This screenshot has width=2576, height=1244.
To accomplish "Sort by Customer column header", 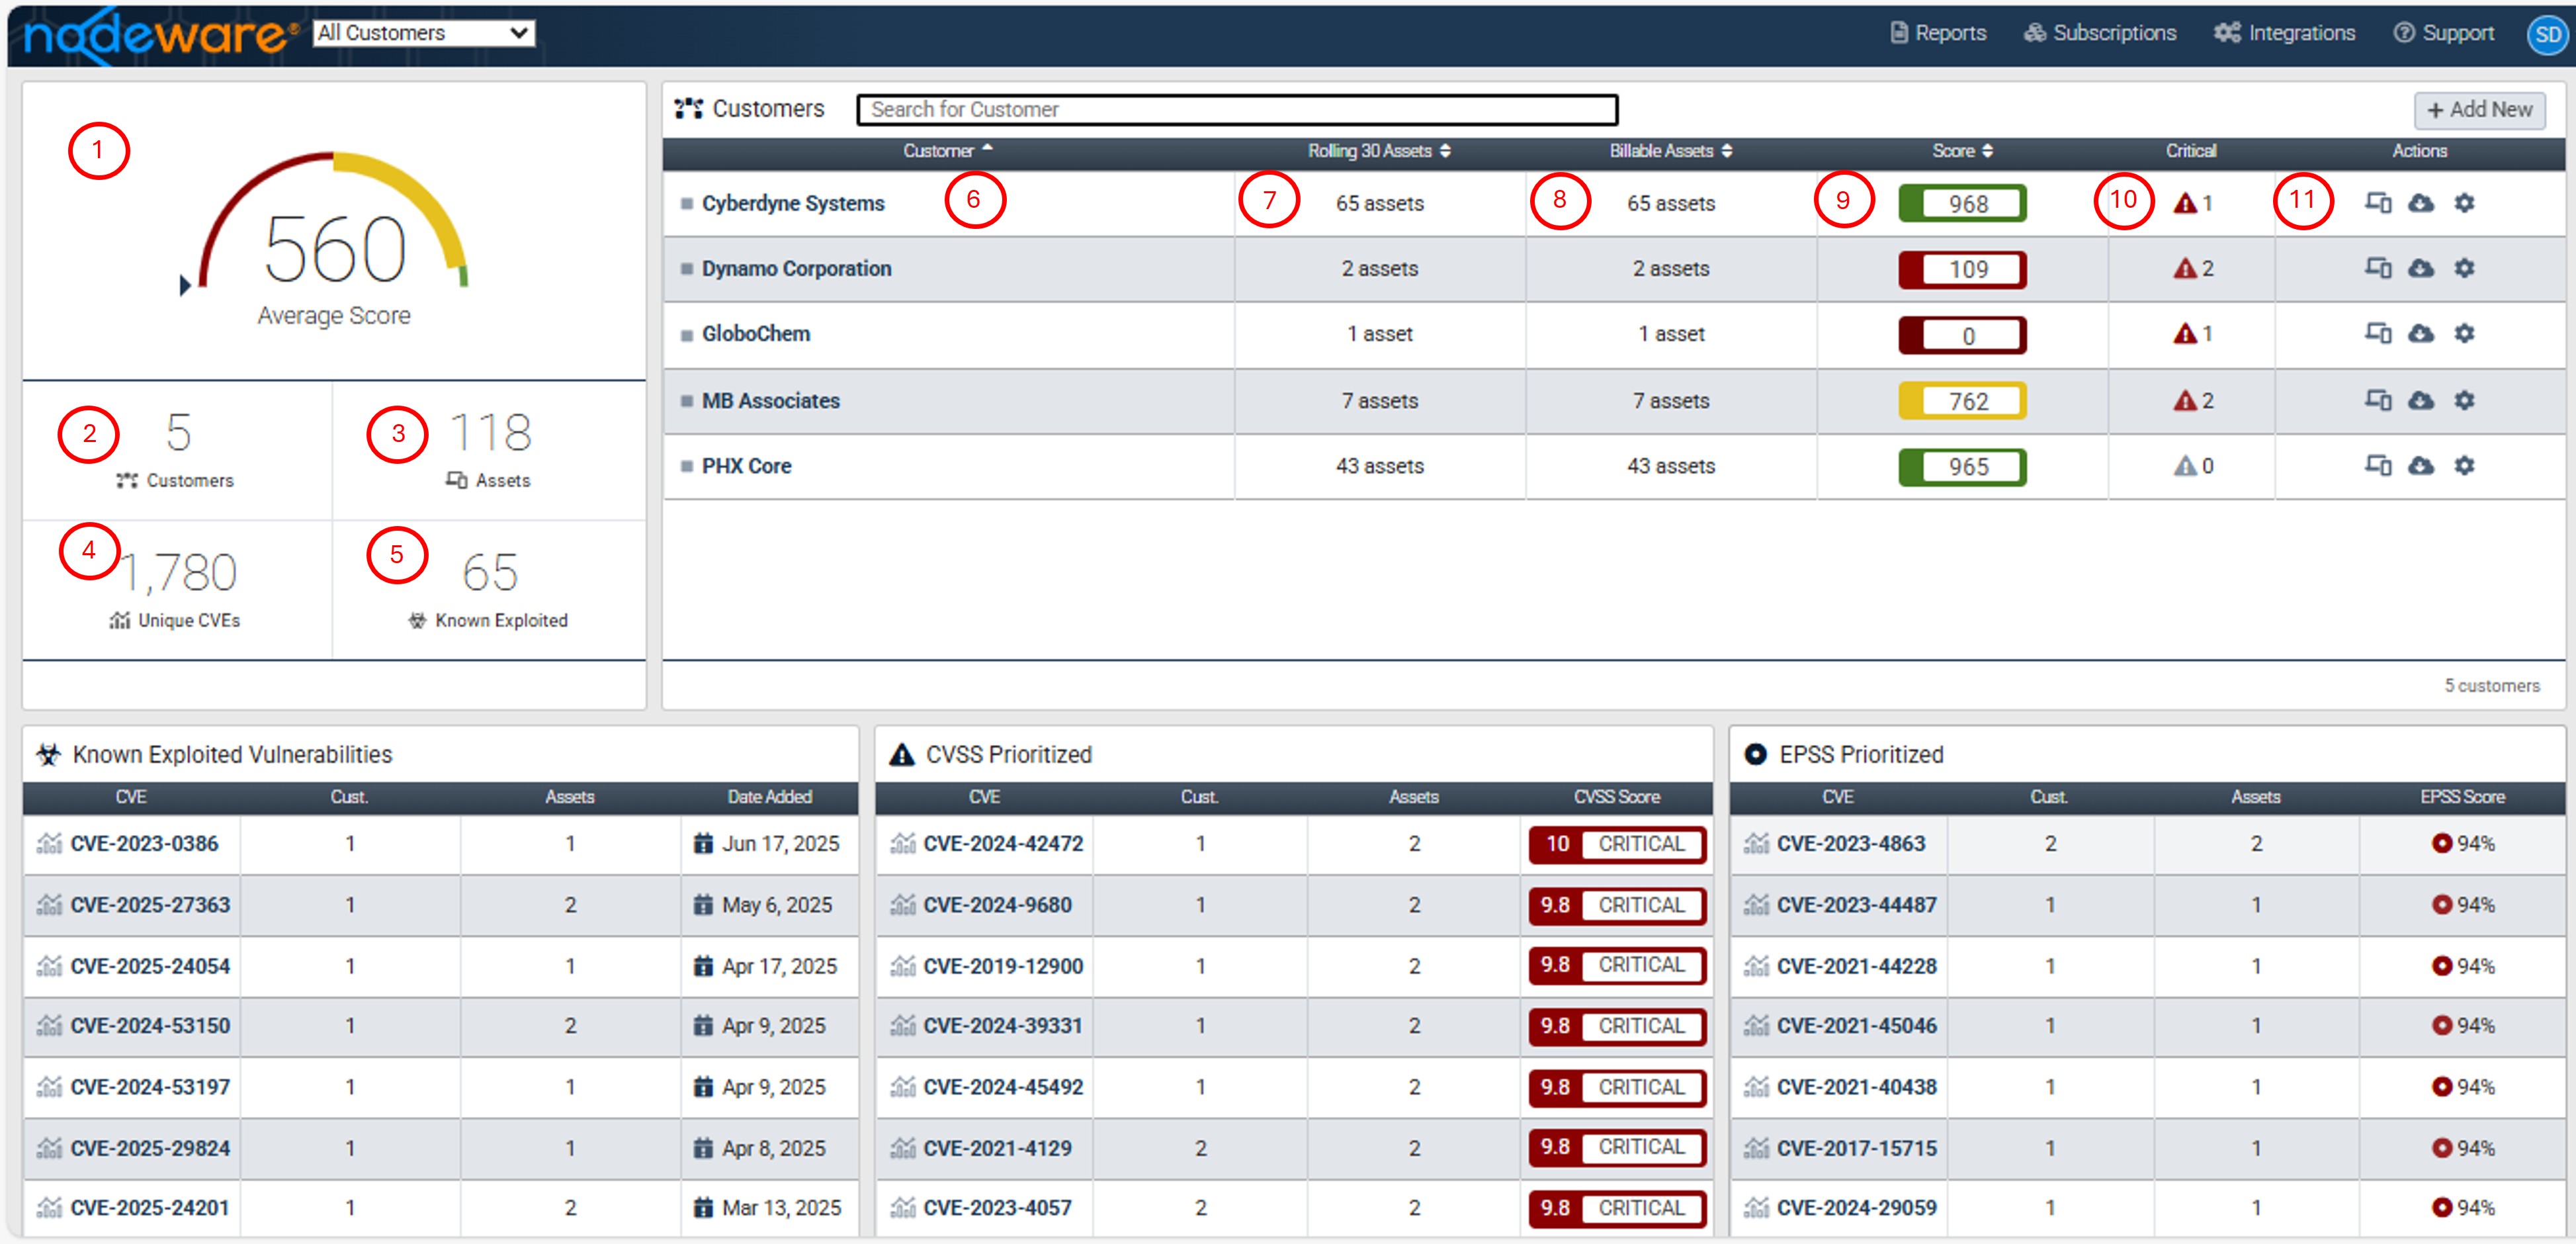I will pyautogui.click(x=947, y=151).
